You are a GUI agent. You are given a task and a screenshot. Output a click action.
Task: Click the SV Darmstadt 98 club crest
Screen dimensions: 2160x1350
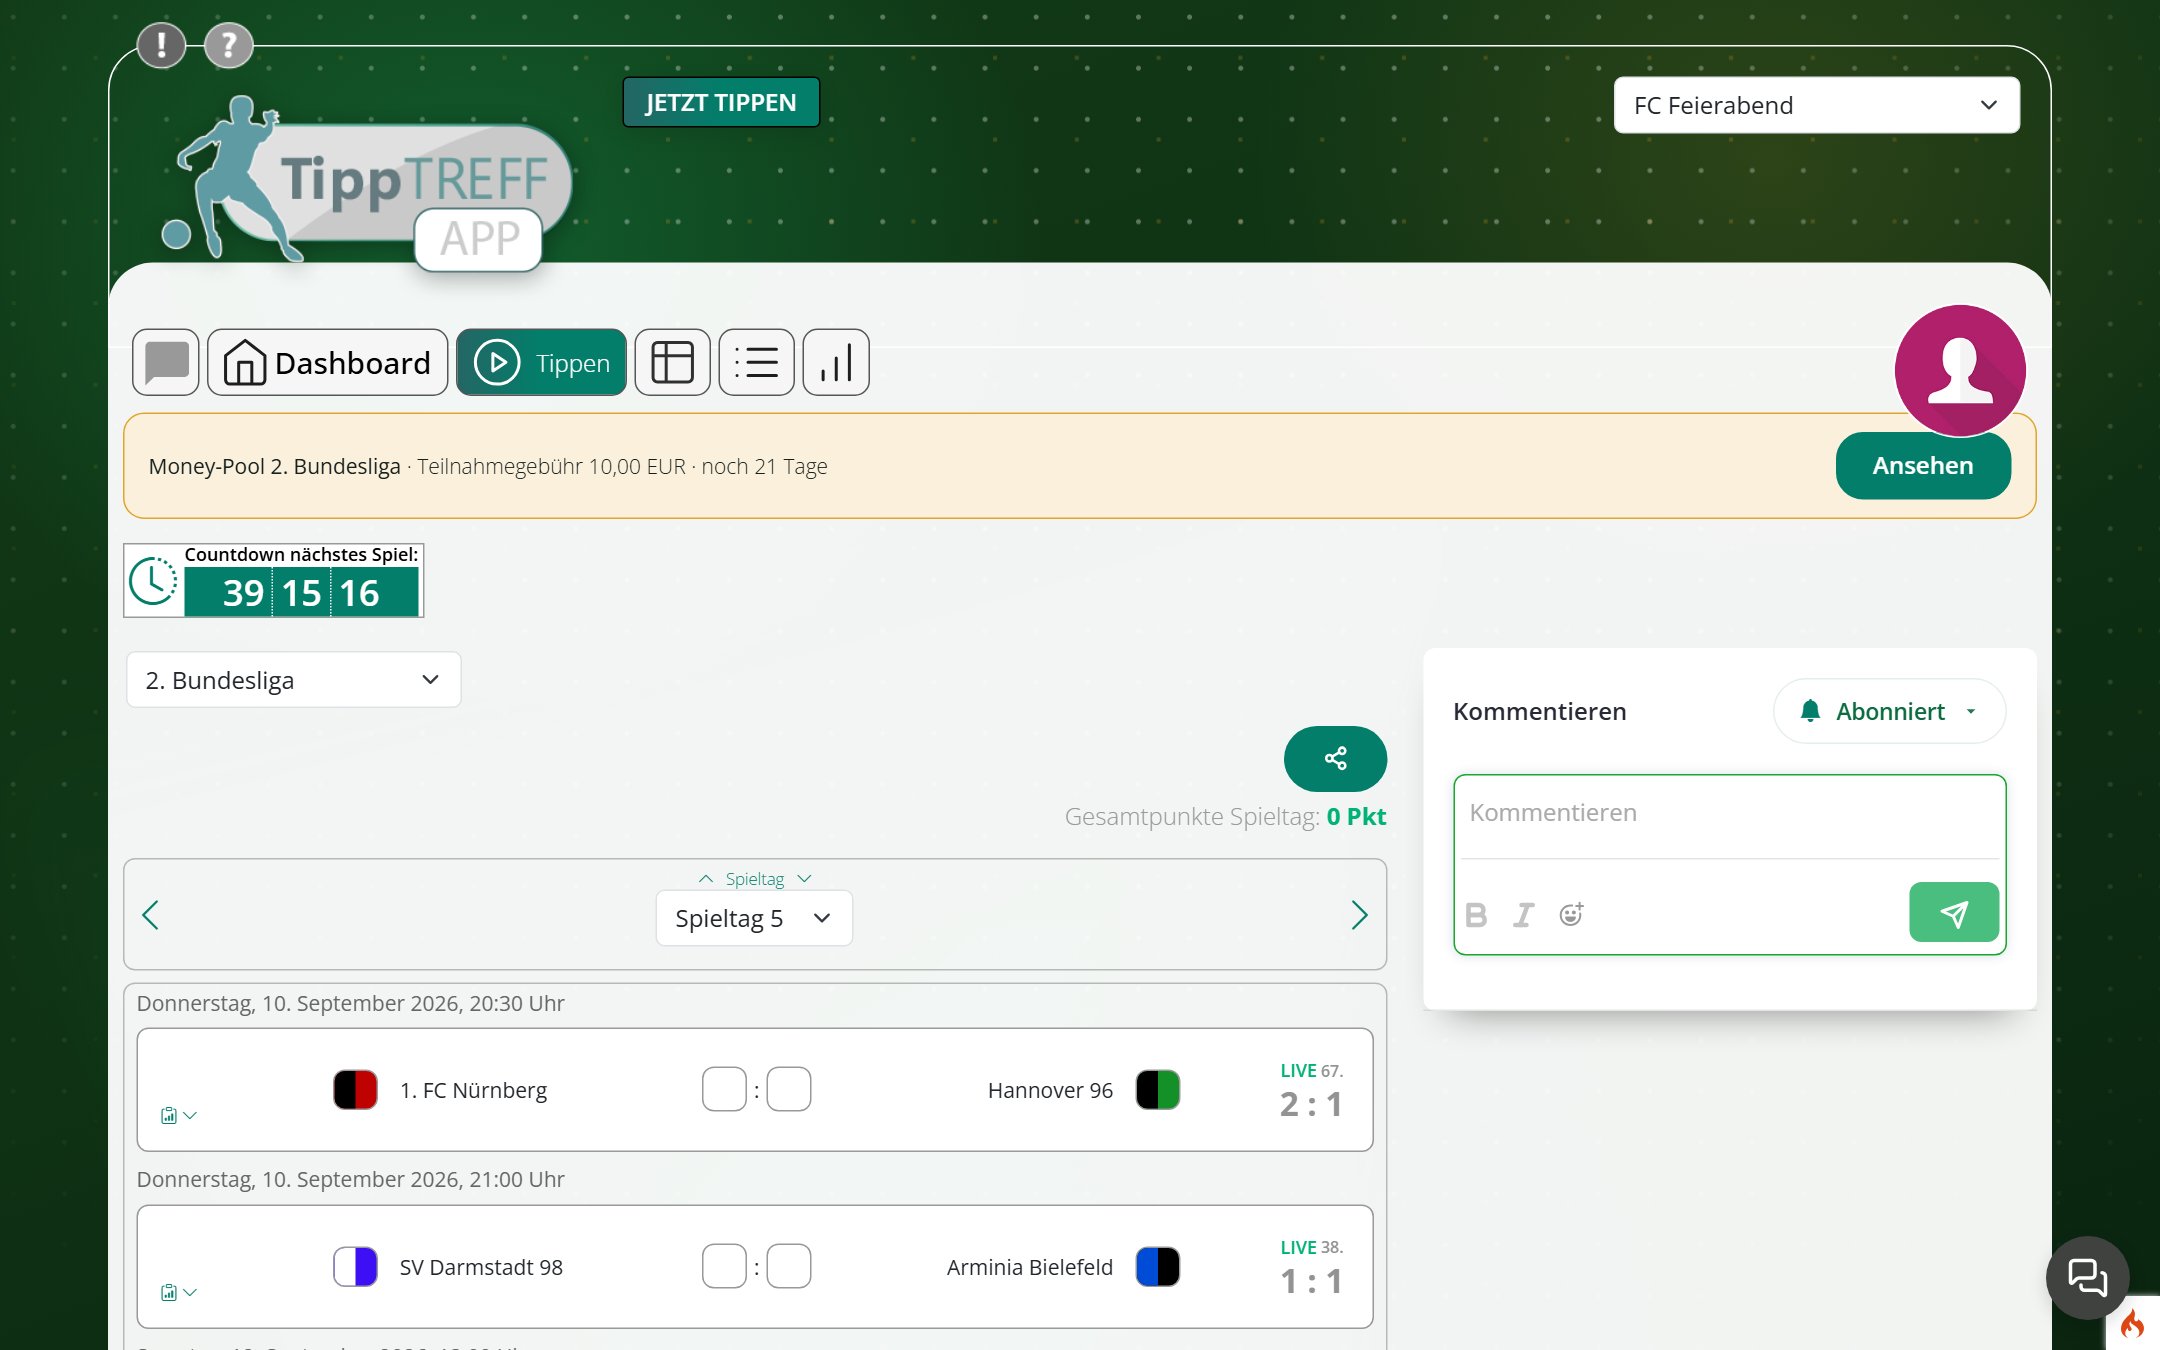[x=355, y=1267]
